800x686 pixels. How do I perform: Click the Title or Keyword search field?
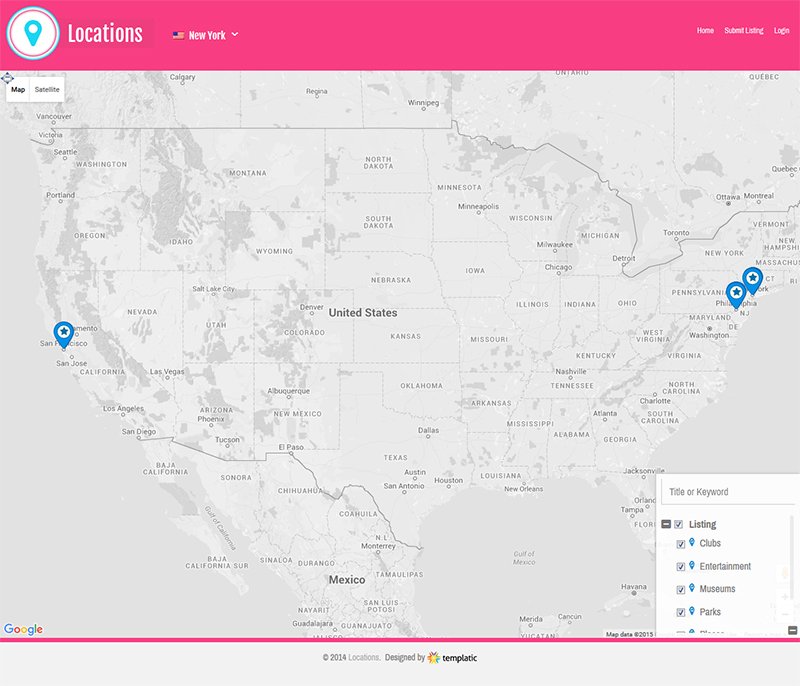[730, 492]
